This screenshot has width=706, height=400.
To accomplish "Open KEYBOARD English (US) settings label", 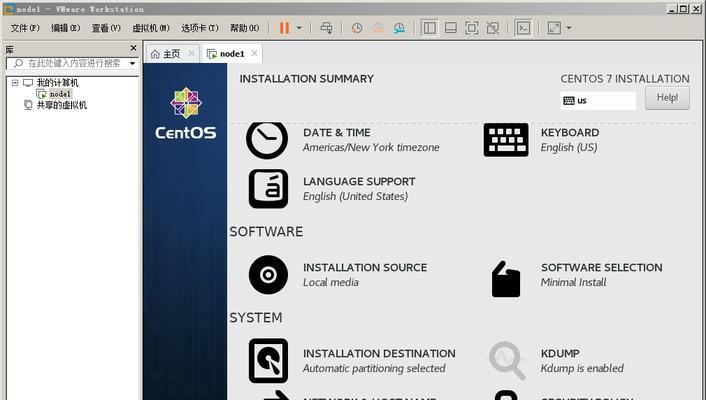I will pos(570,140).
